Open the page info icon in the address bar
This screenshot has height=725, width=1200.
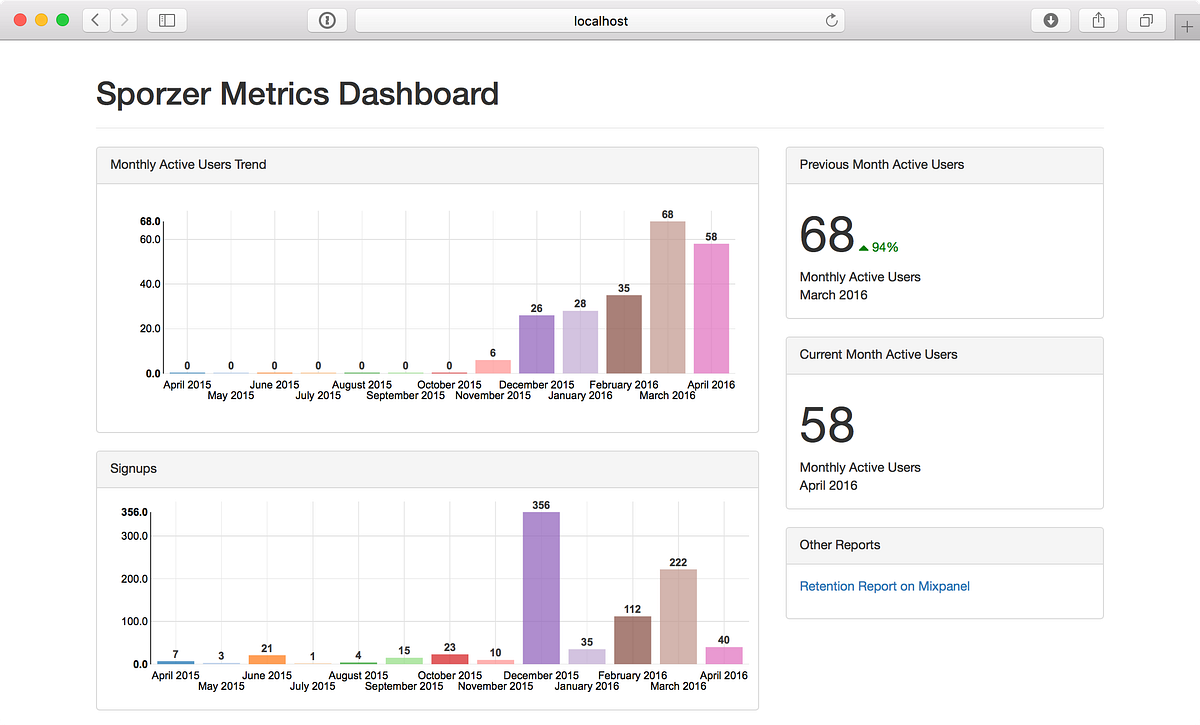coord(327,19)
